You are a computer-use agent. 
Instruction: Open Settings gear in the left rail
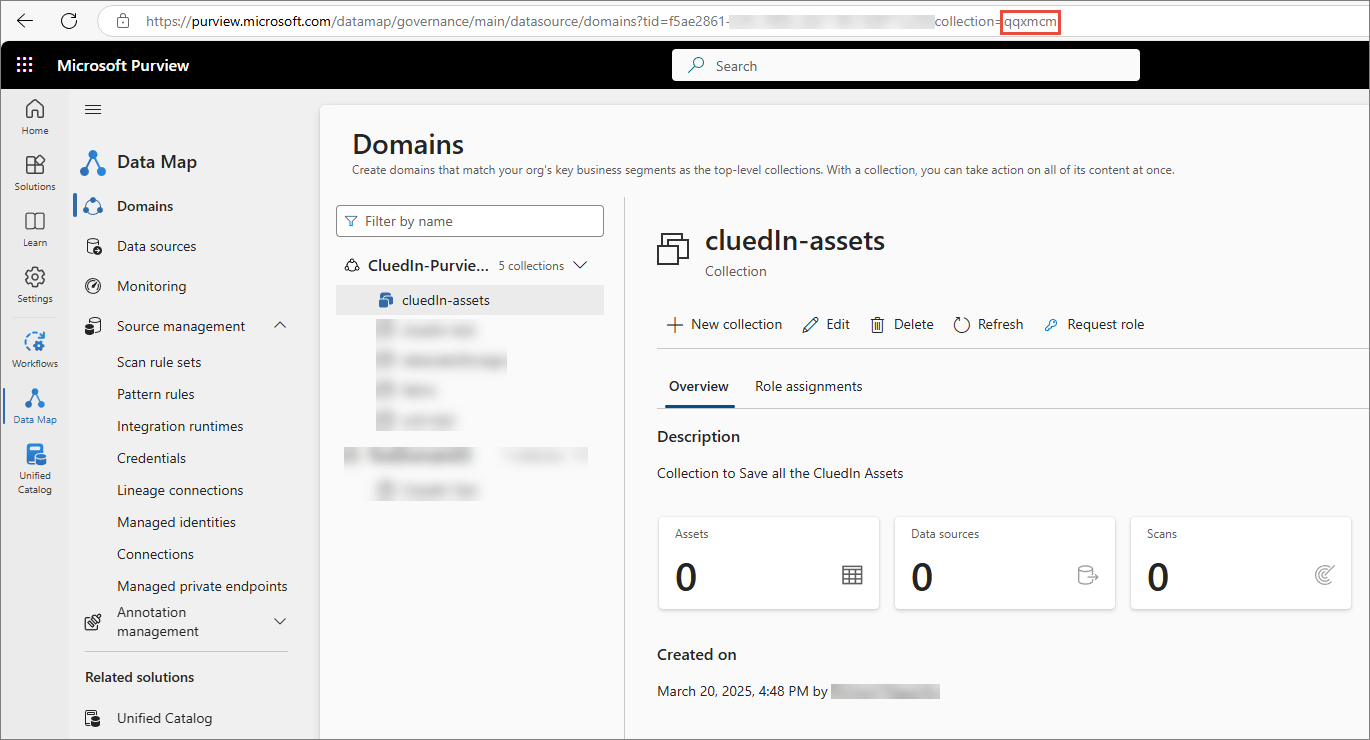35,284
